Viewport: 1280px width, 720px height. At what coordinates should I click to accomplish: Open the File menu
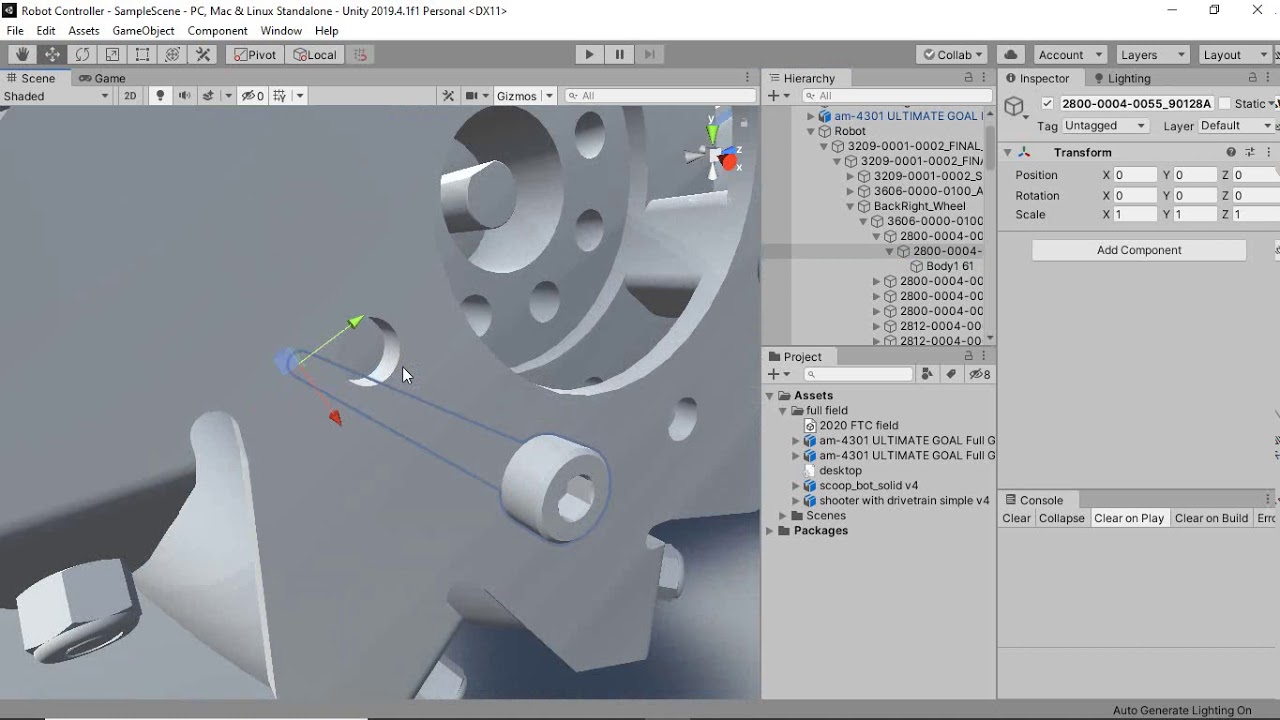[x=15, y=31]
